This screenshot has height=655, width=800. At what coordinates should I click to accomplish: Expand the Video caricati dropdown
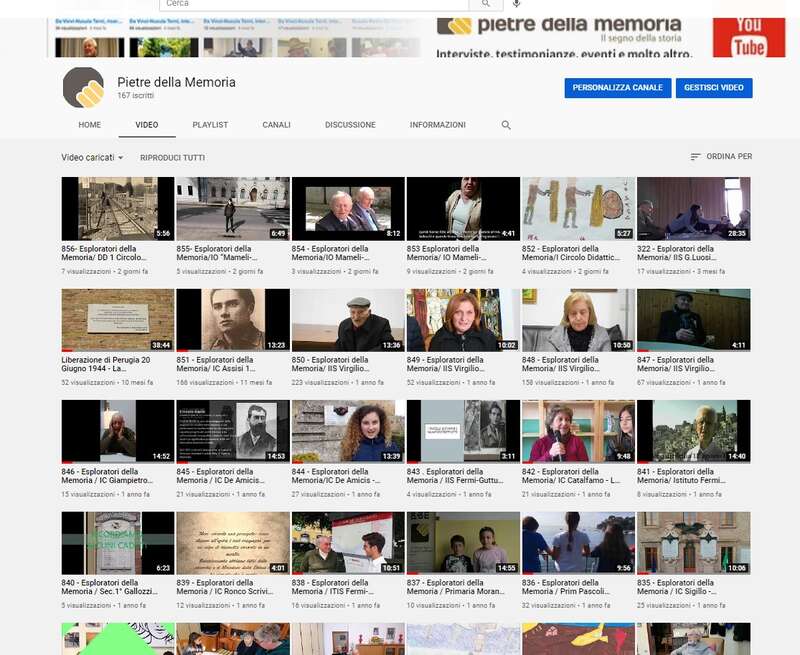92,158
